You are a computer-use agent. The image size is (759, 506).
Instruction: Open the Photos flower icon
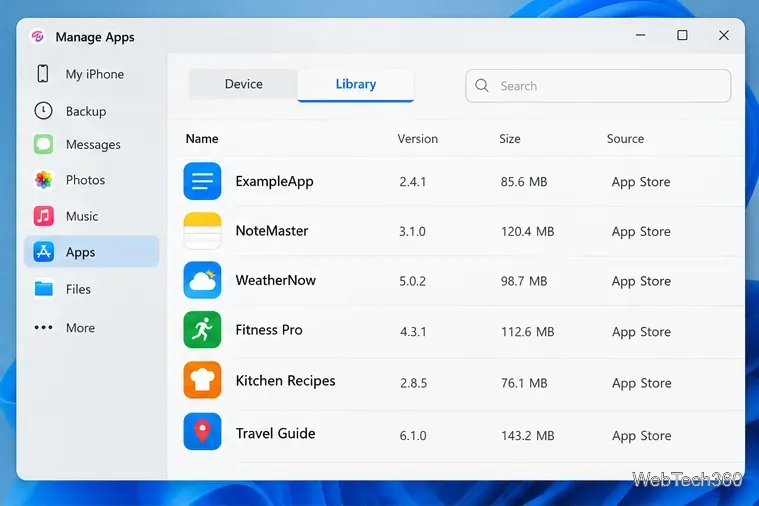(x=44, y=180)
